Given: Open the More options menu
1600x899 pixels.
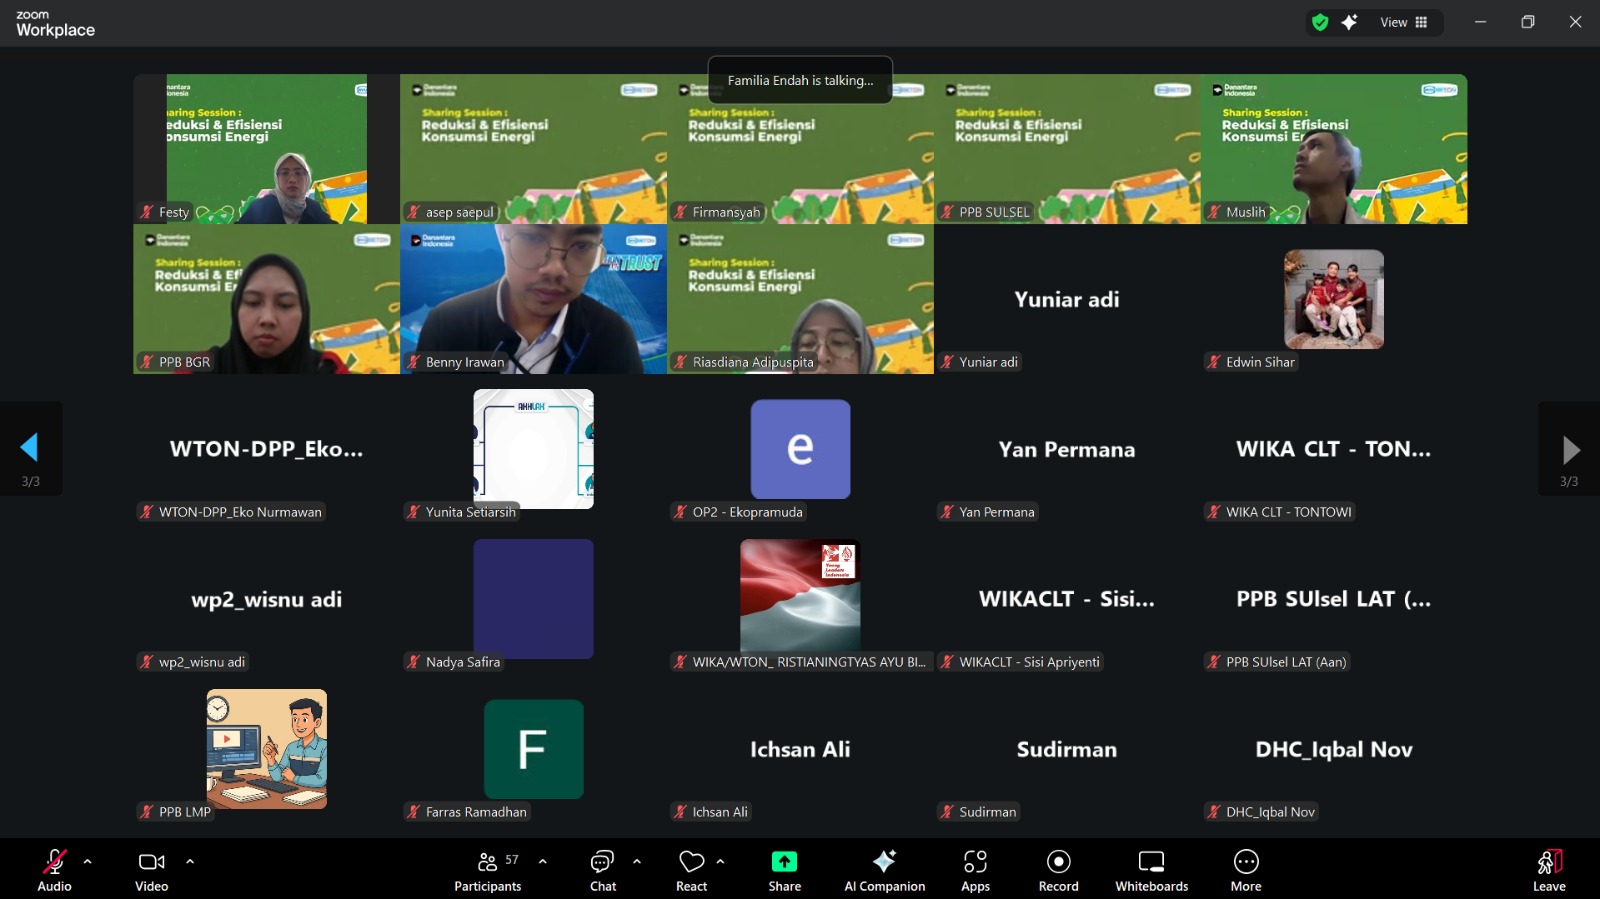Looking at the screenshot, I should click(x=1245, y=870).
